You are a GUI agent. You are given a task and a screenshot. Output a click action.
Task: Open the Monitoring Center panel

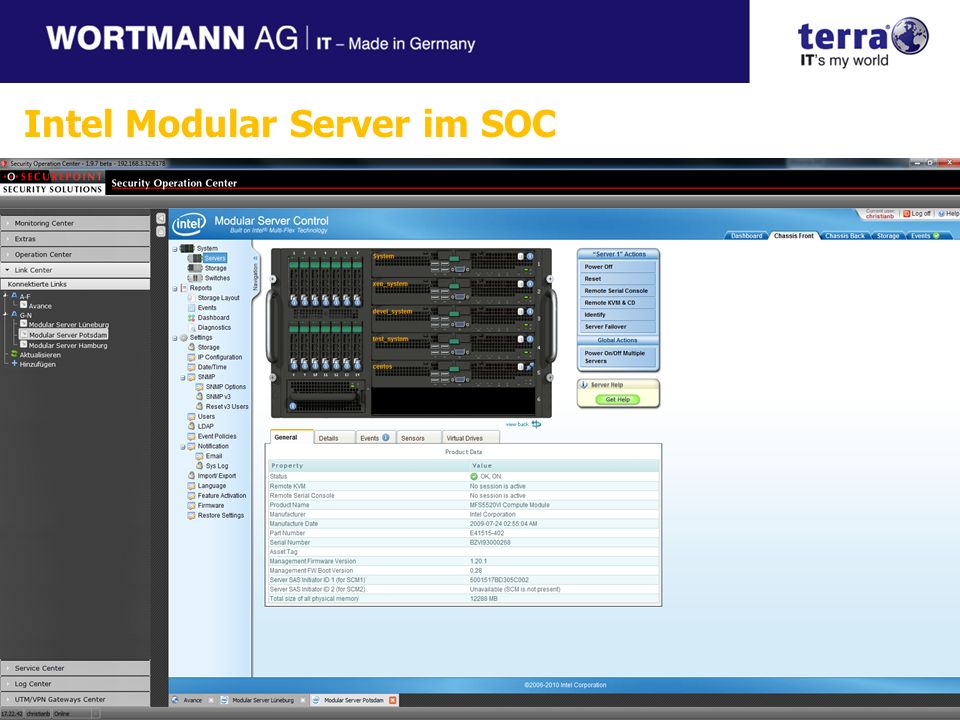(75, 223)
